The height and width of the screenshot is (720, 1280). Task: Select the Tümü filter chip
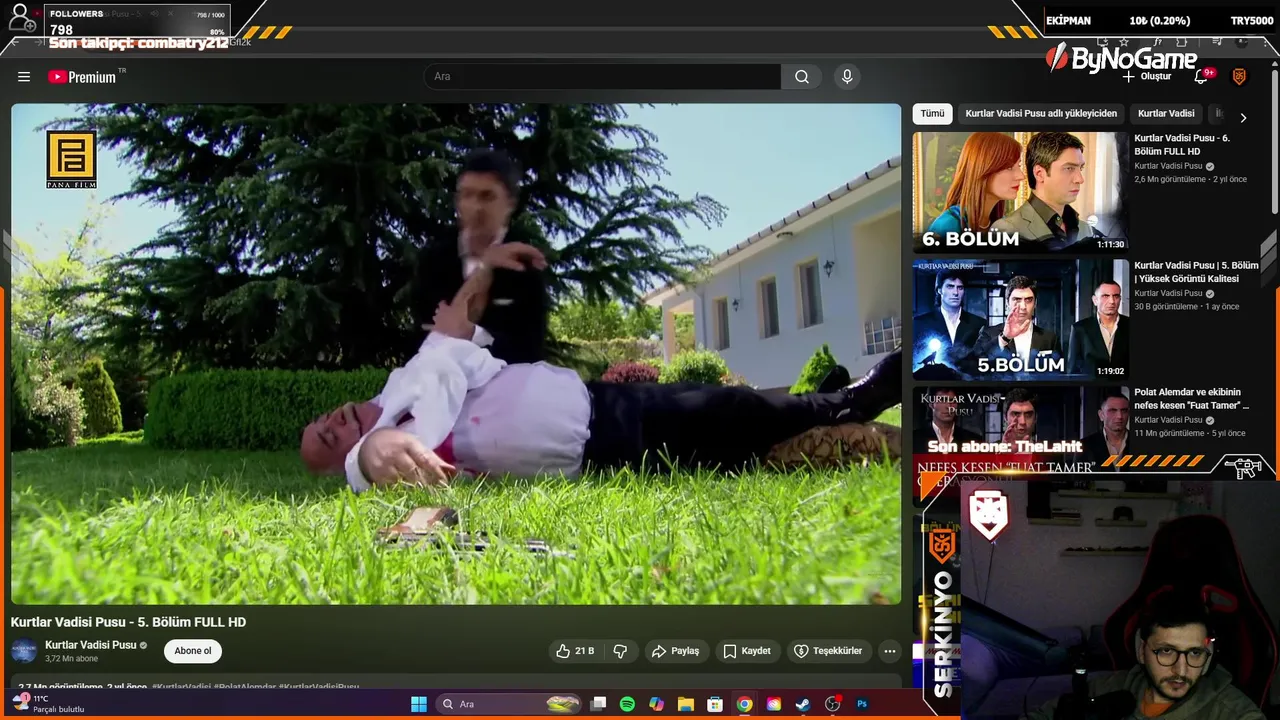(932, 114)
